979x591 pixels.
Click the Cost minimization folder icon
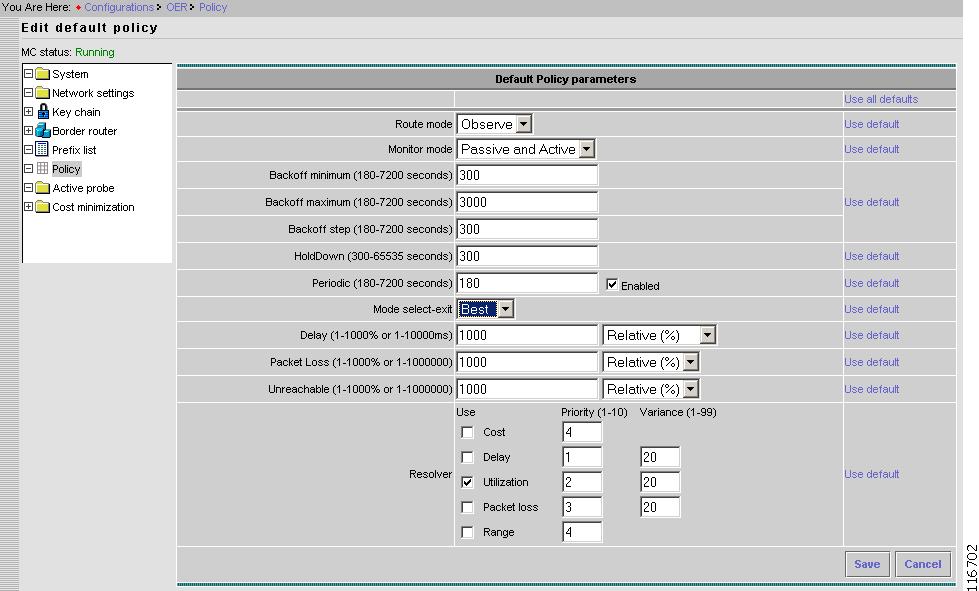point(42,207)
